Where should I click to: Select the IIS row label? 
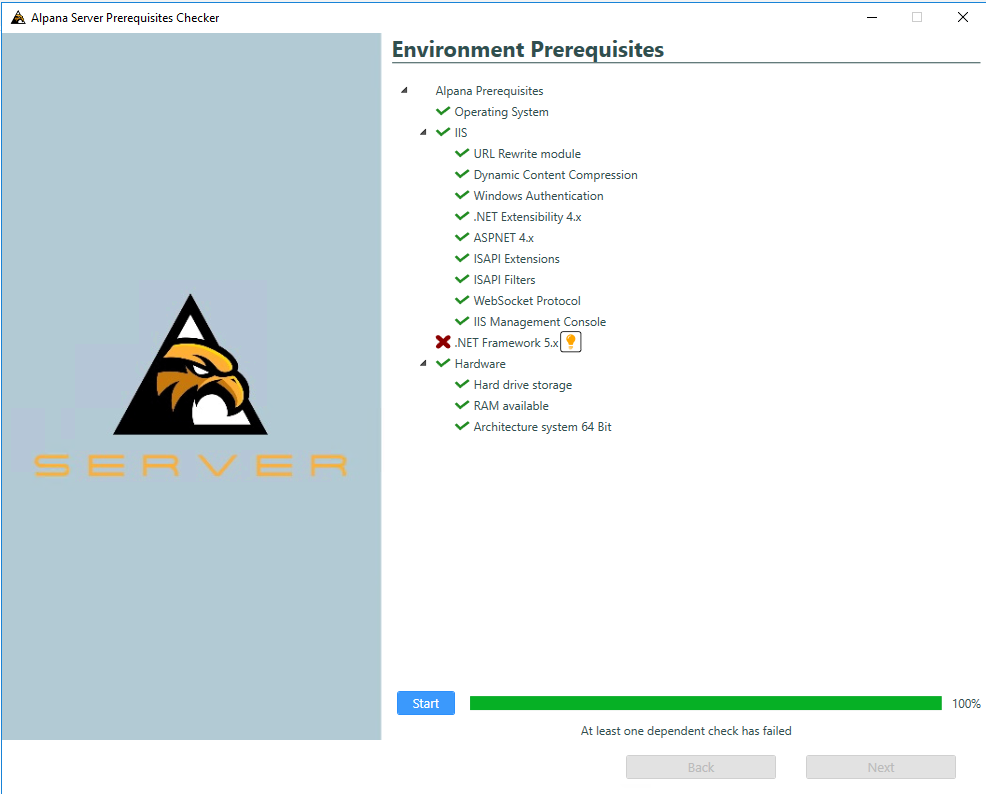click(x=461, y=133)
